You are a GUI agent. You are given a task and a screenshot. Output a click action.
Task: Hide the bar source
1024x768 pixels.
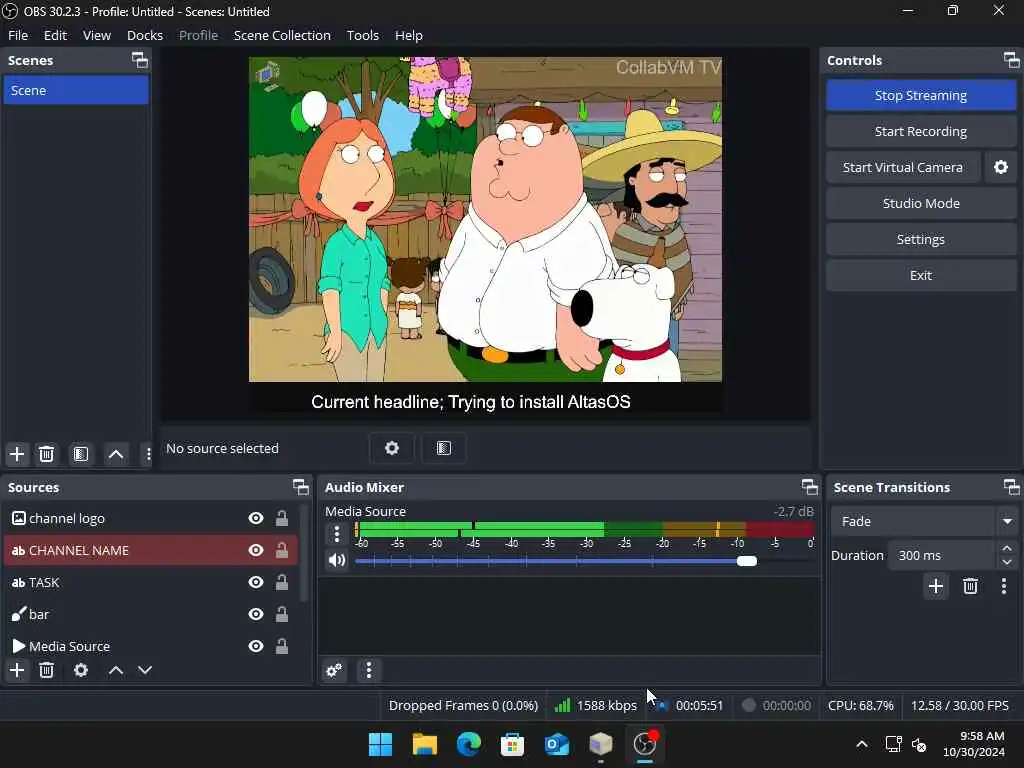256,615
